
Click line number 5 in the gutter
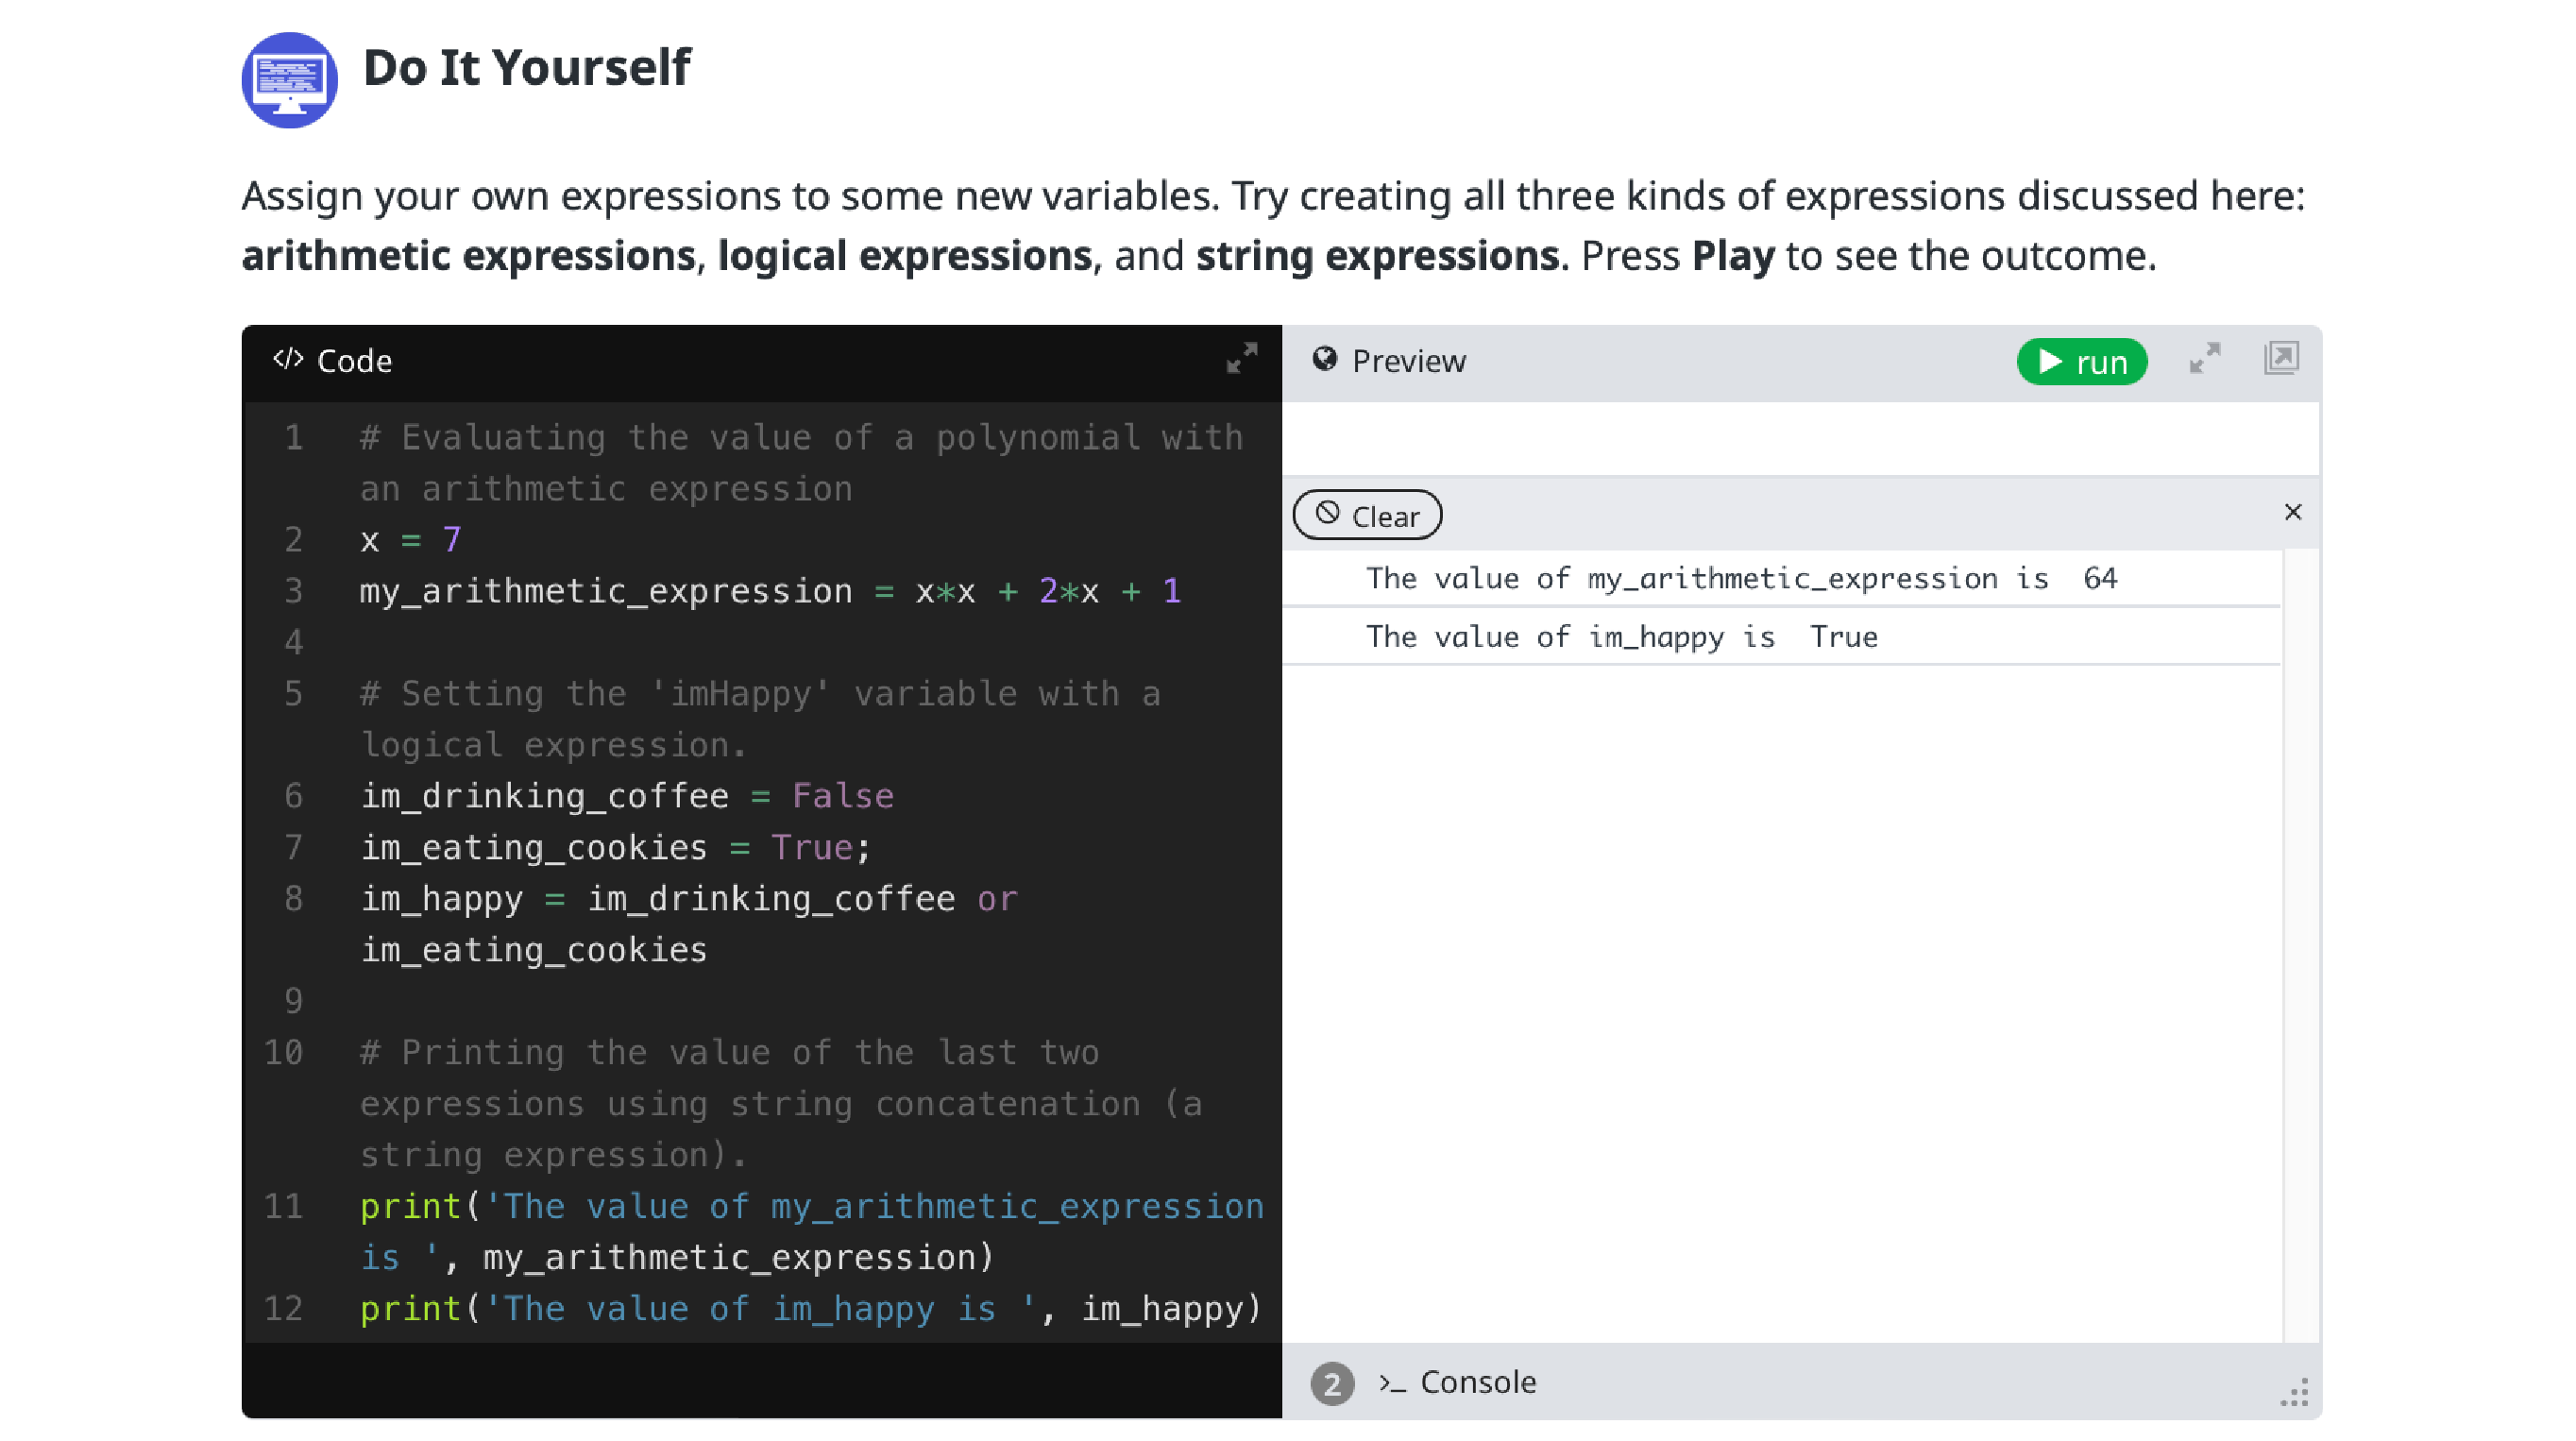point(293,693)
